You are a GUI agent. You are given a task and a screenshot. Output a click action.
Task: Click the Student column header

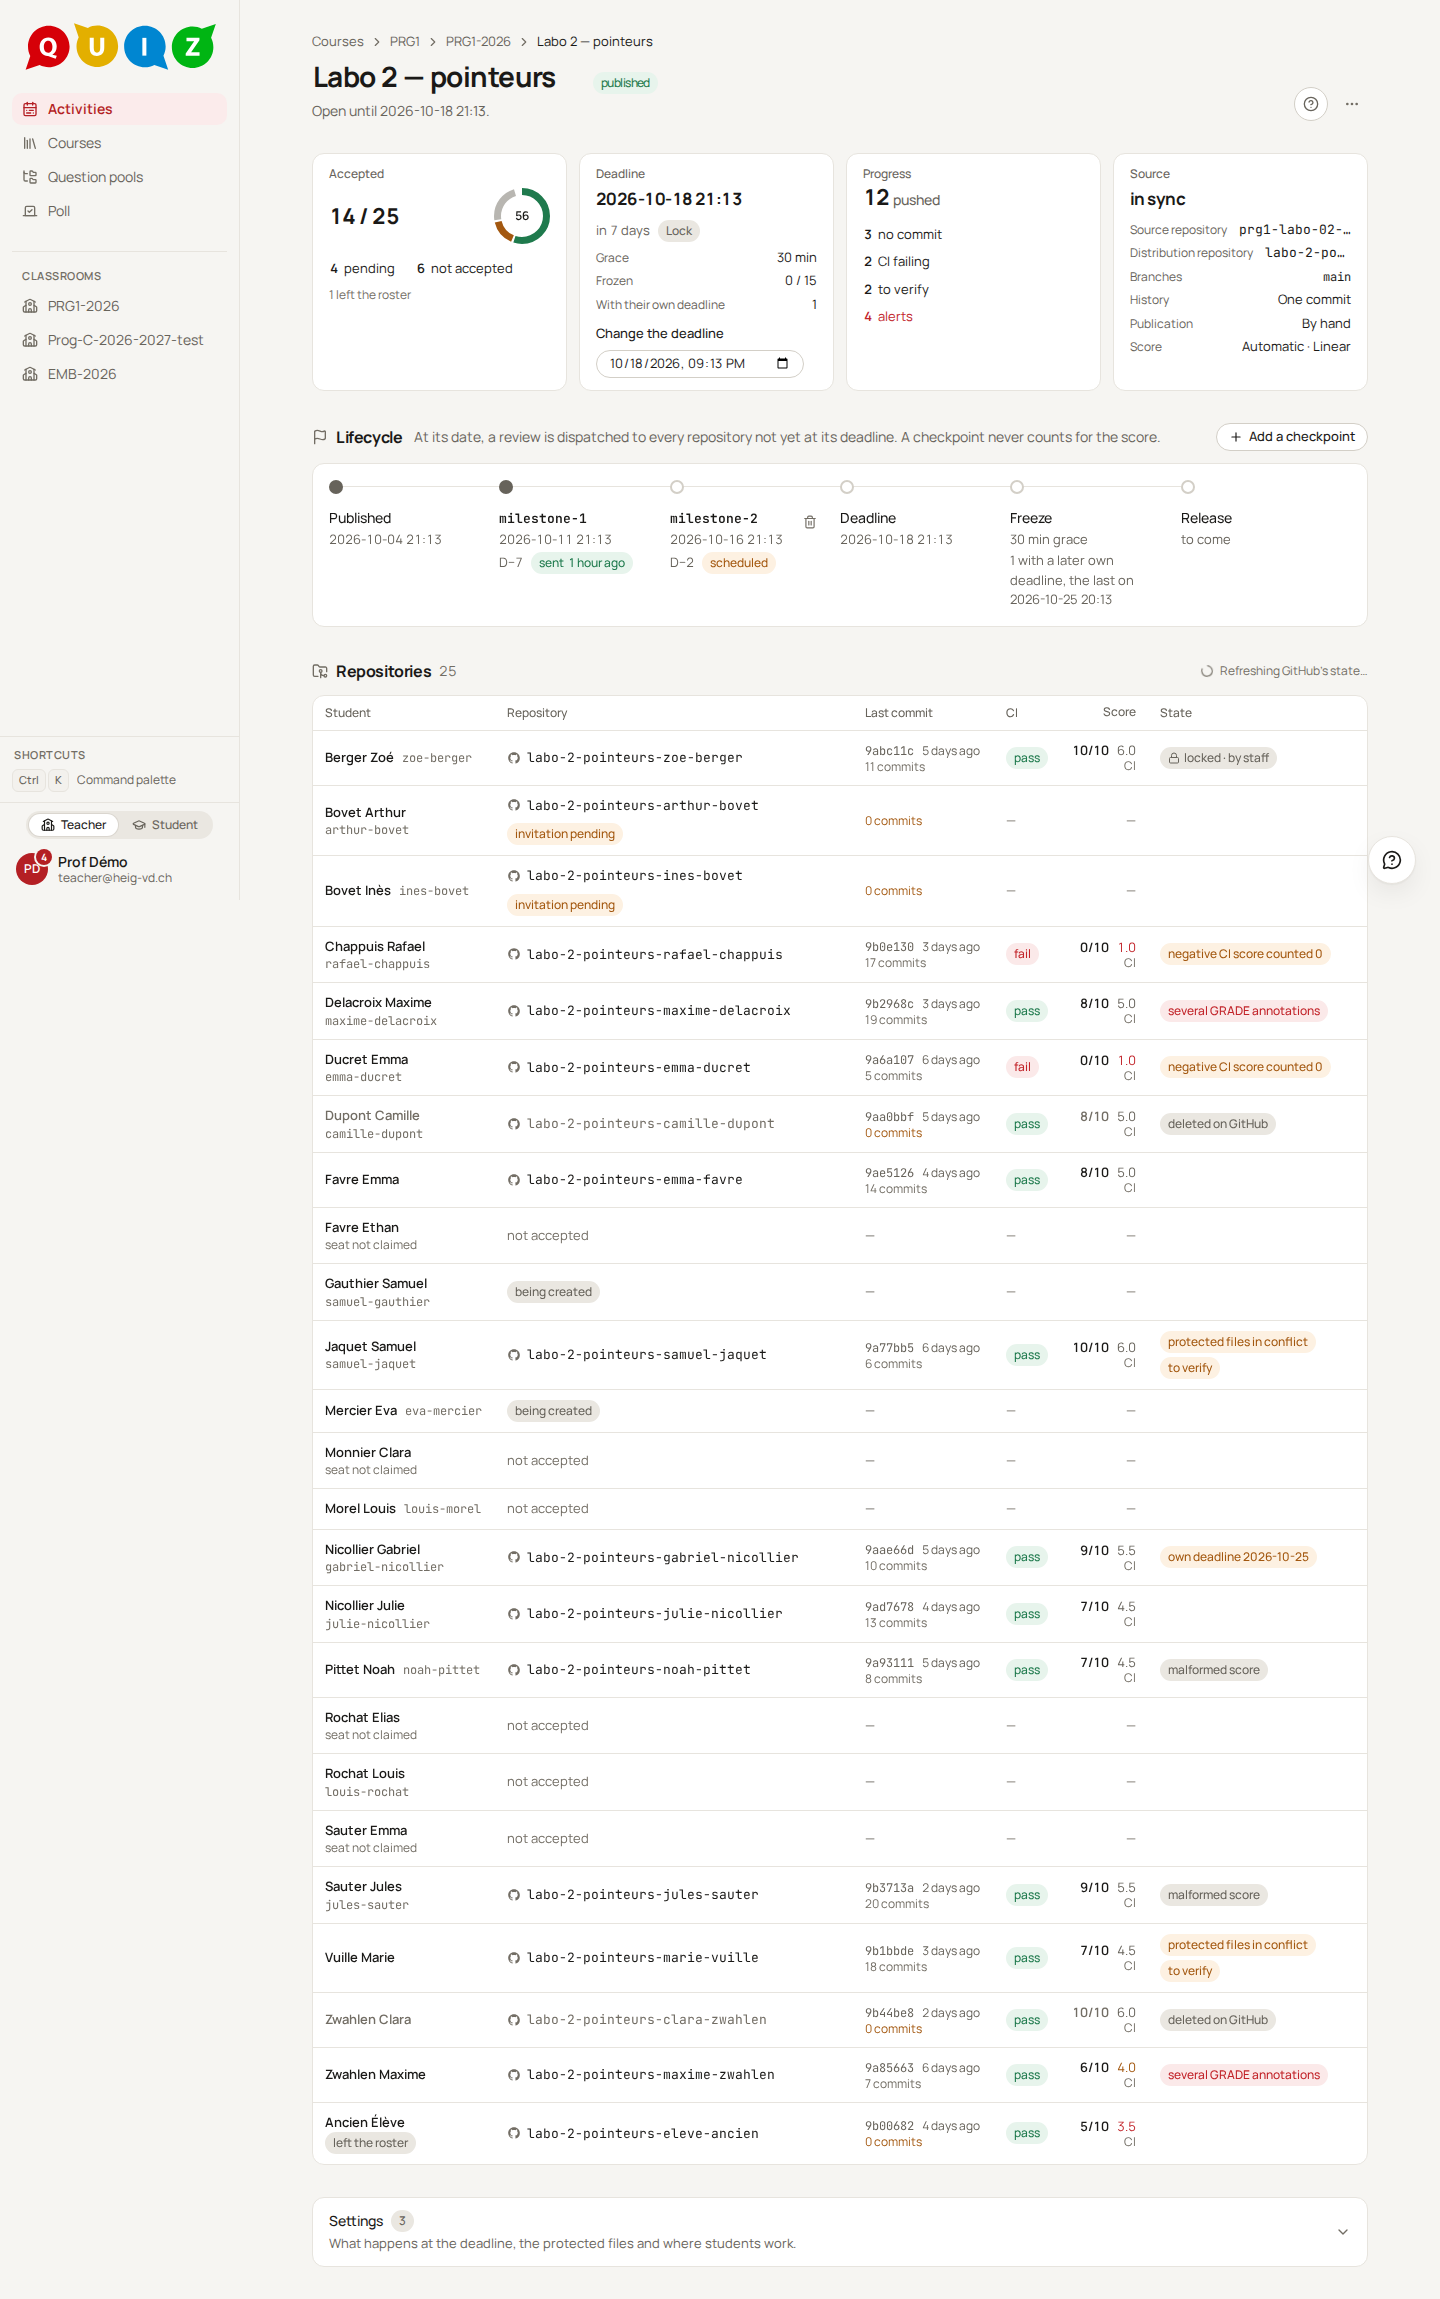348,713
